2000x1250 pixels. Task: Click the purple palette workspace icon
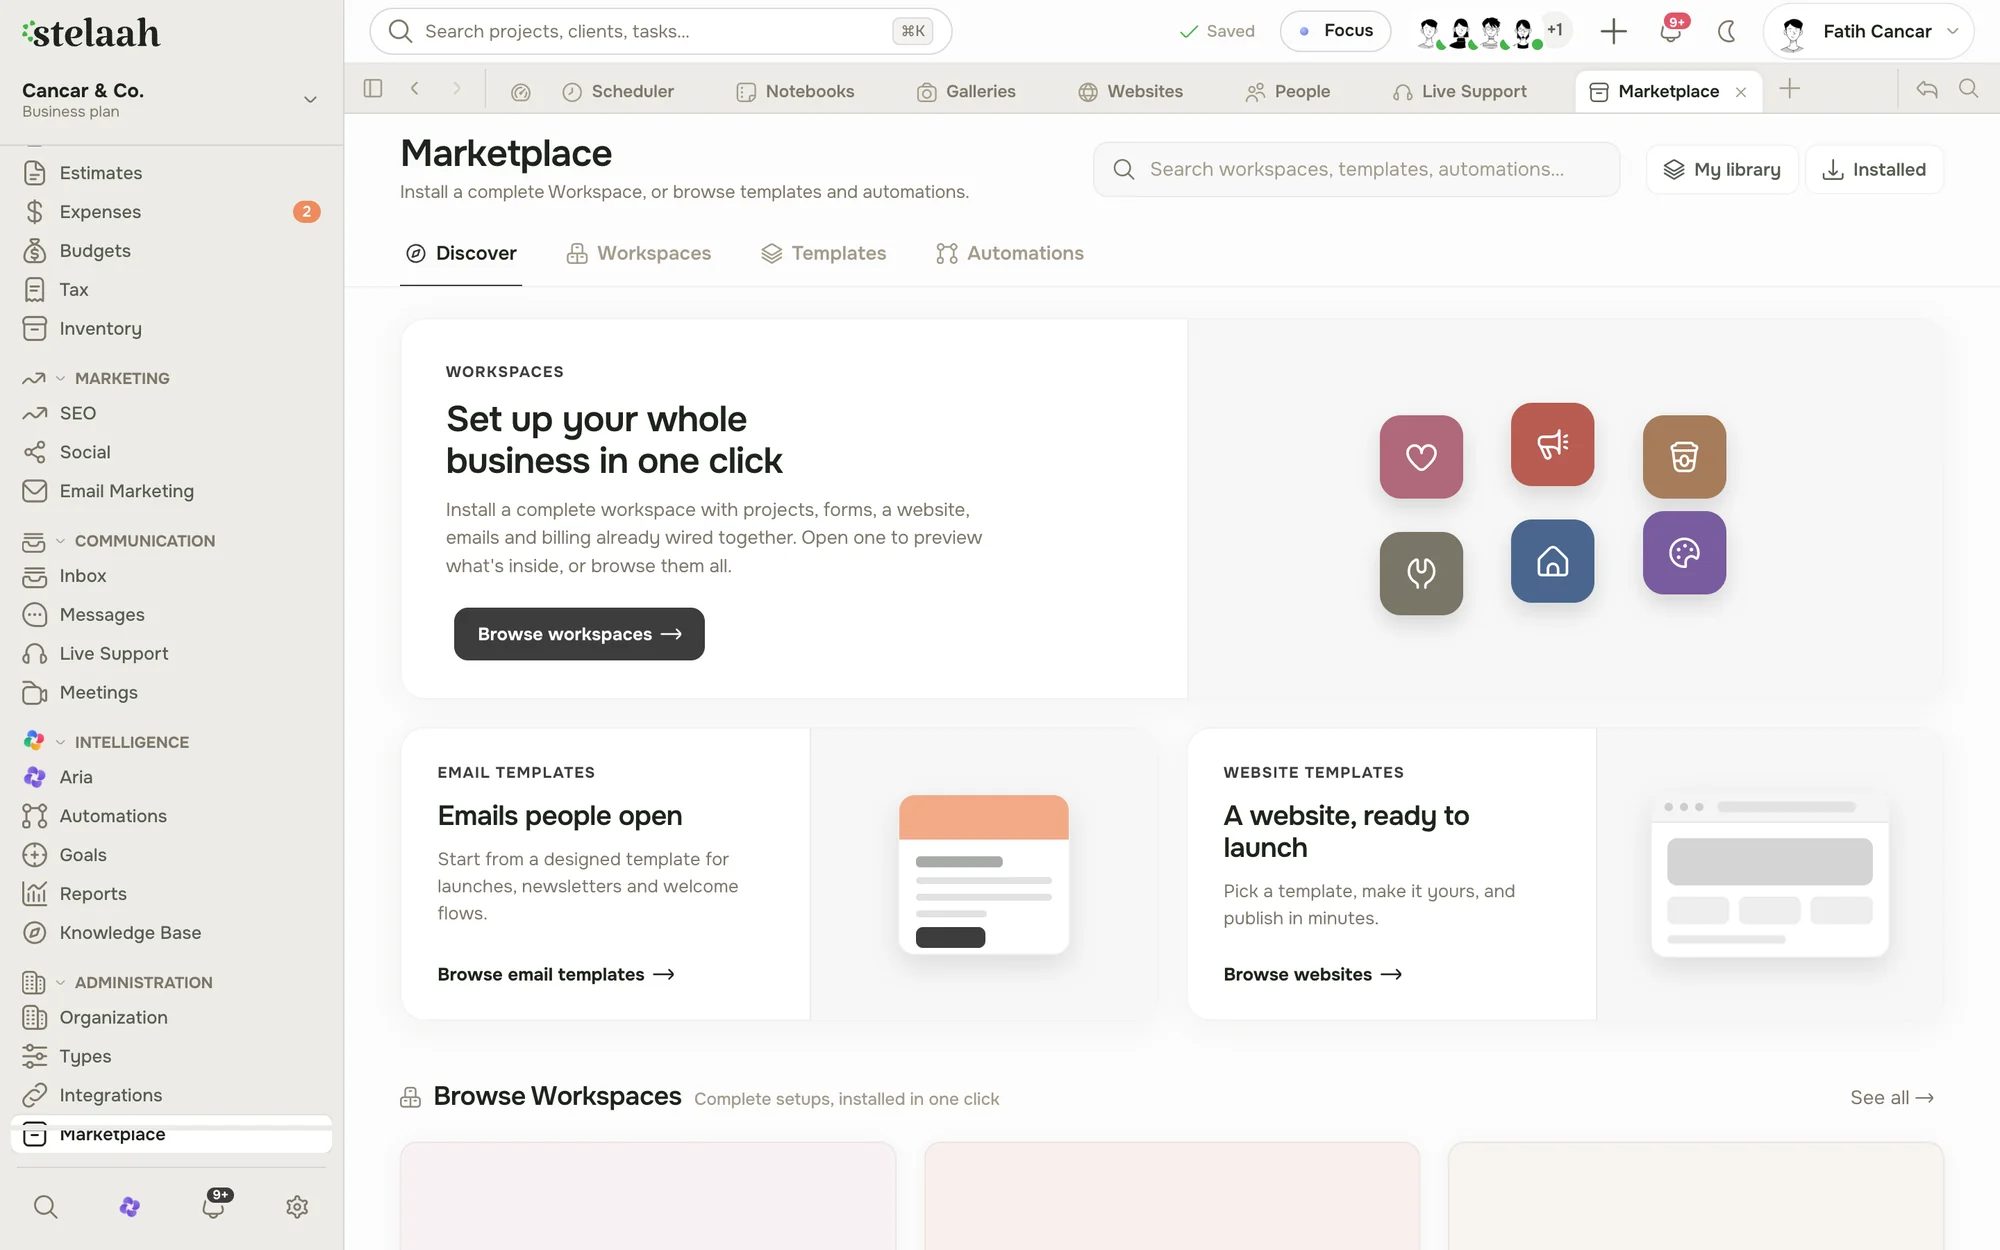coord(1684,553)
